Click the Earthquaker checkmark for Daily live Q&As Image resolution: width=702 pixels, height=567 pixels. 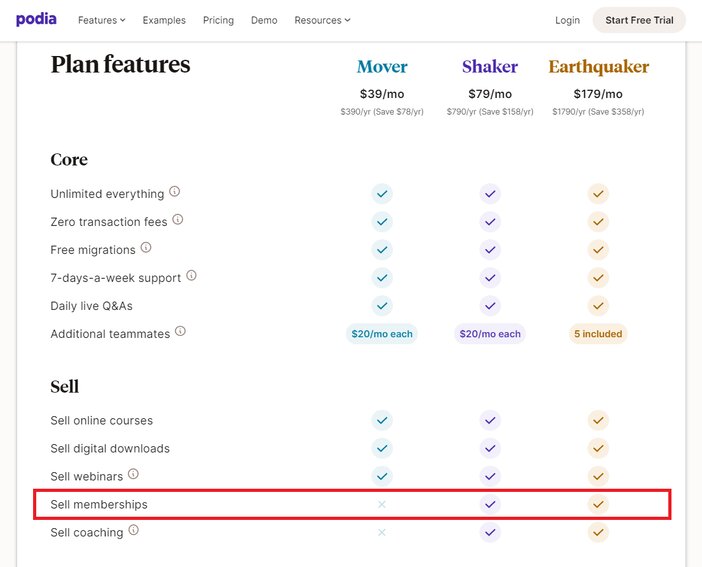[x=598, y=306]
